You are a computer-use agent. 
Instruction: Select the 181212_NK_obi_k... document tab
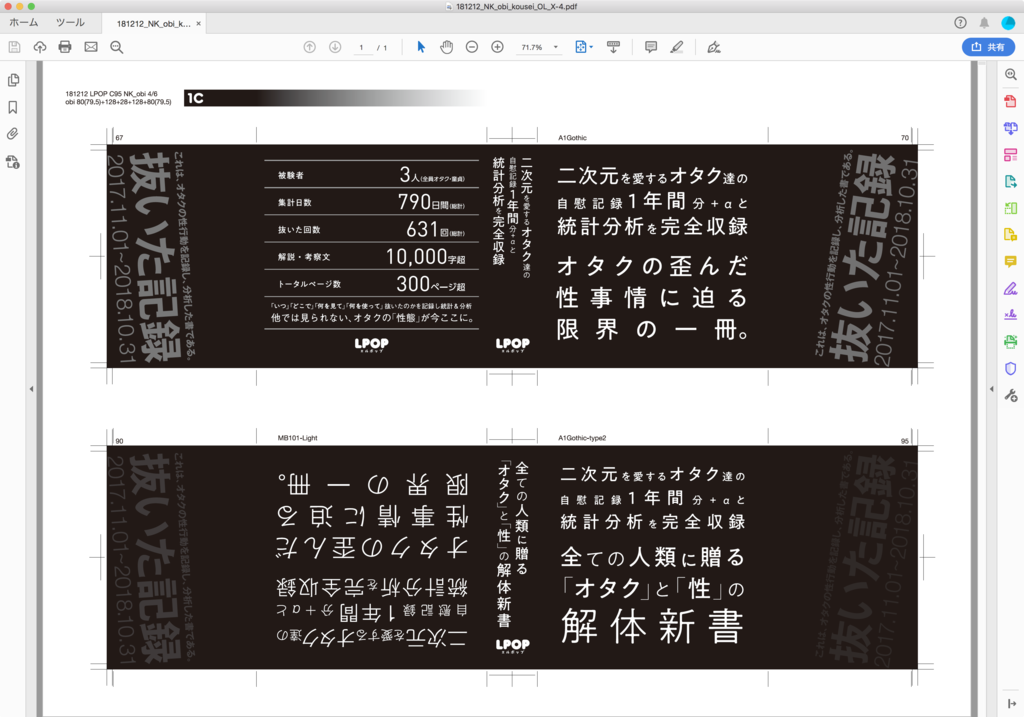[153, 24]
